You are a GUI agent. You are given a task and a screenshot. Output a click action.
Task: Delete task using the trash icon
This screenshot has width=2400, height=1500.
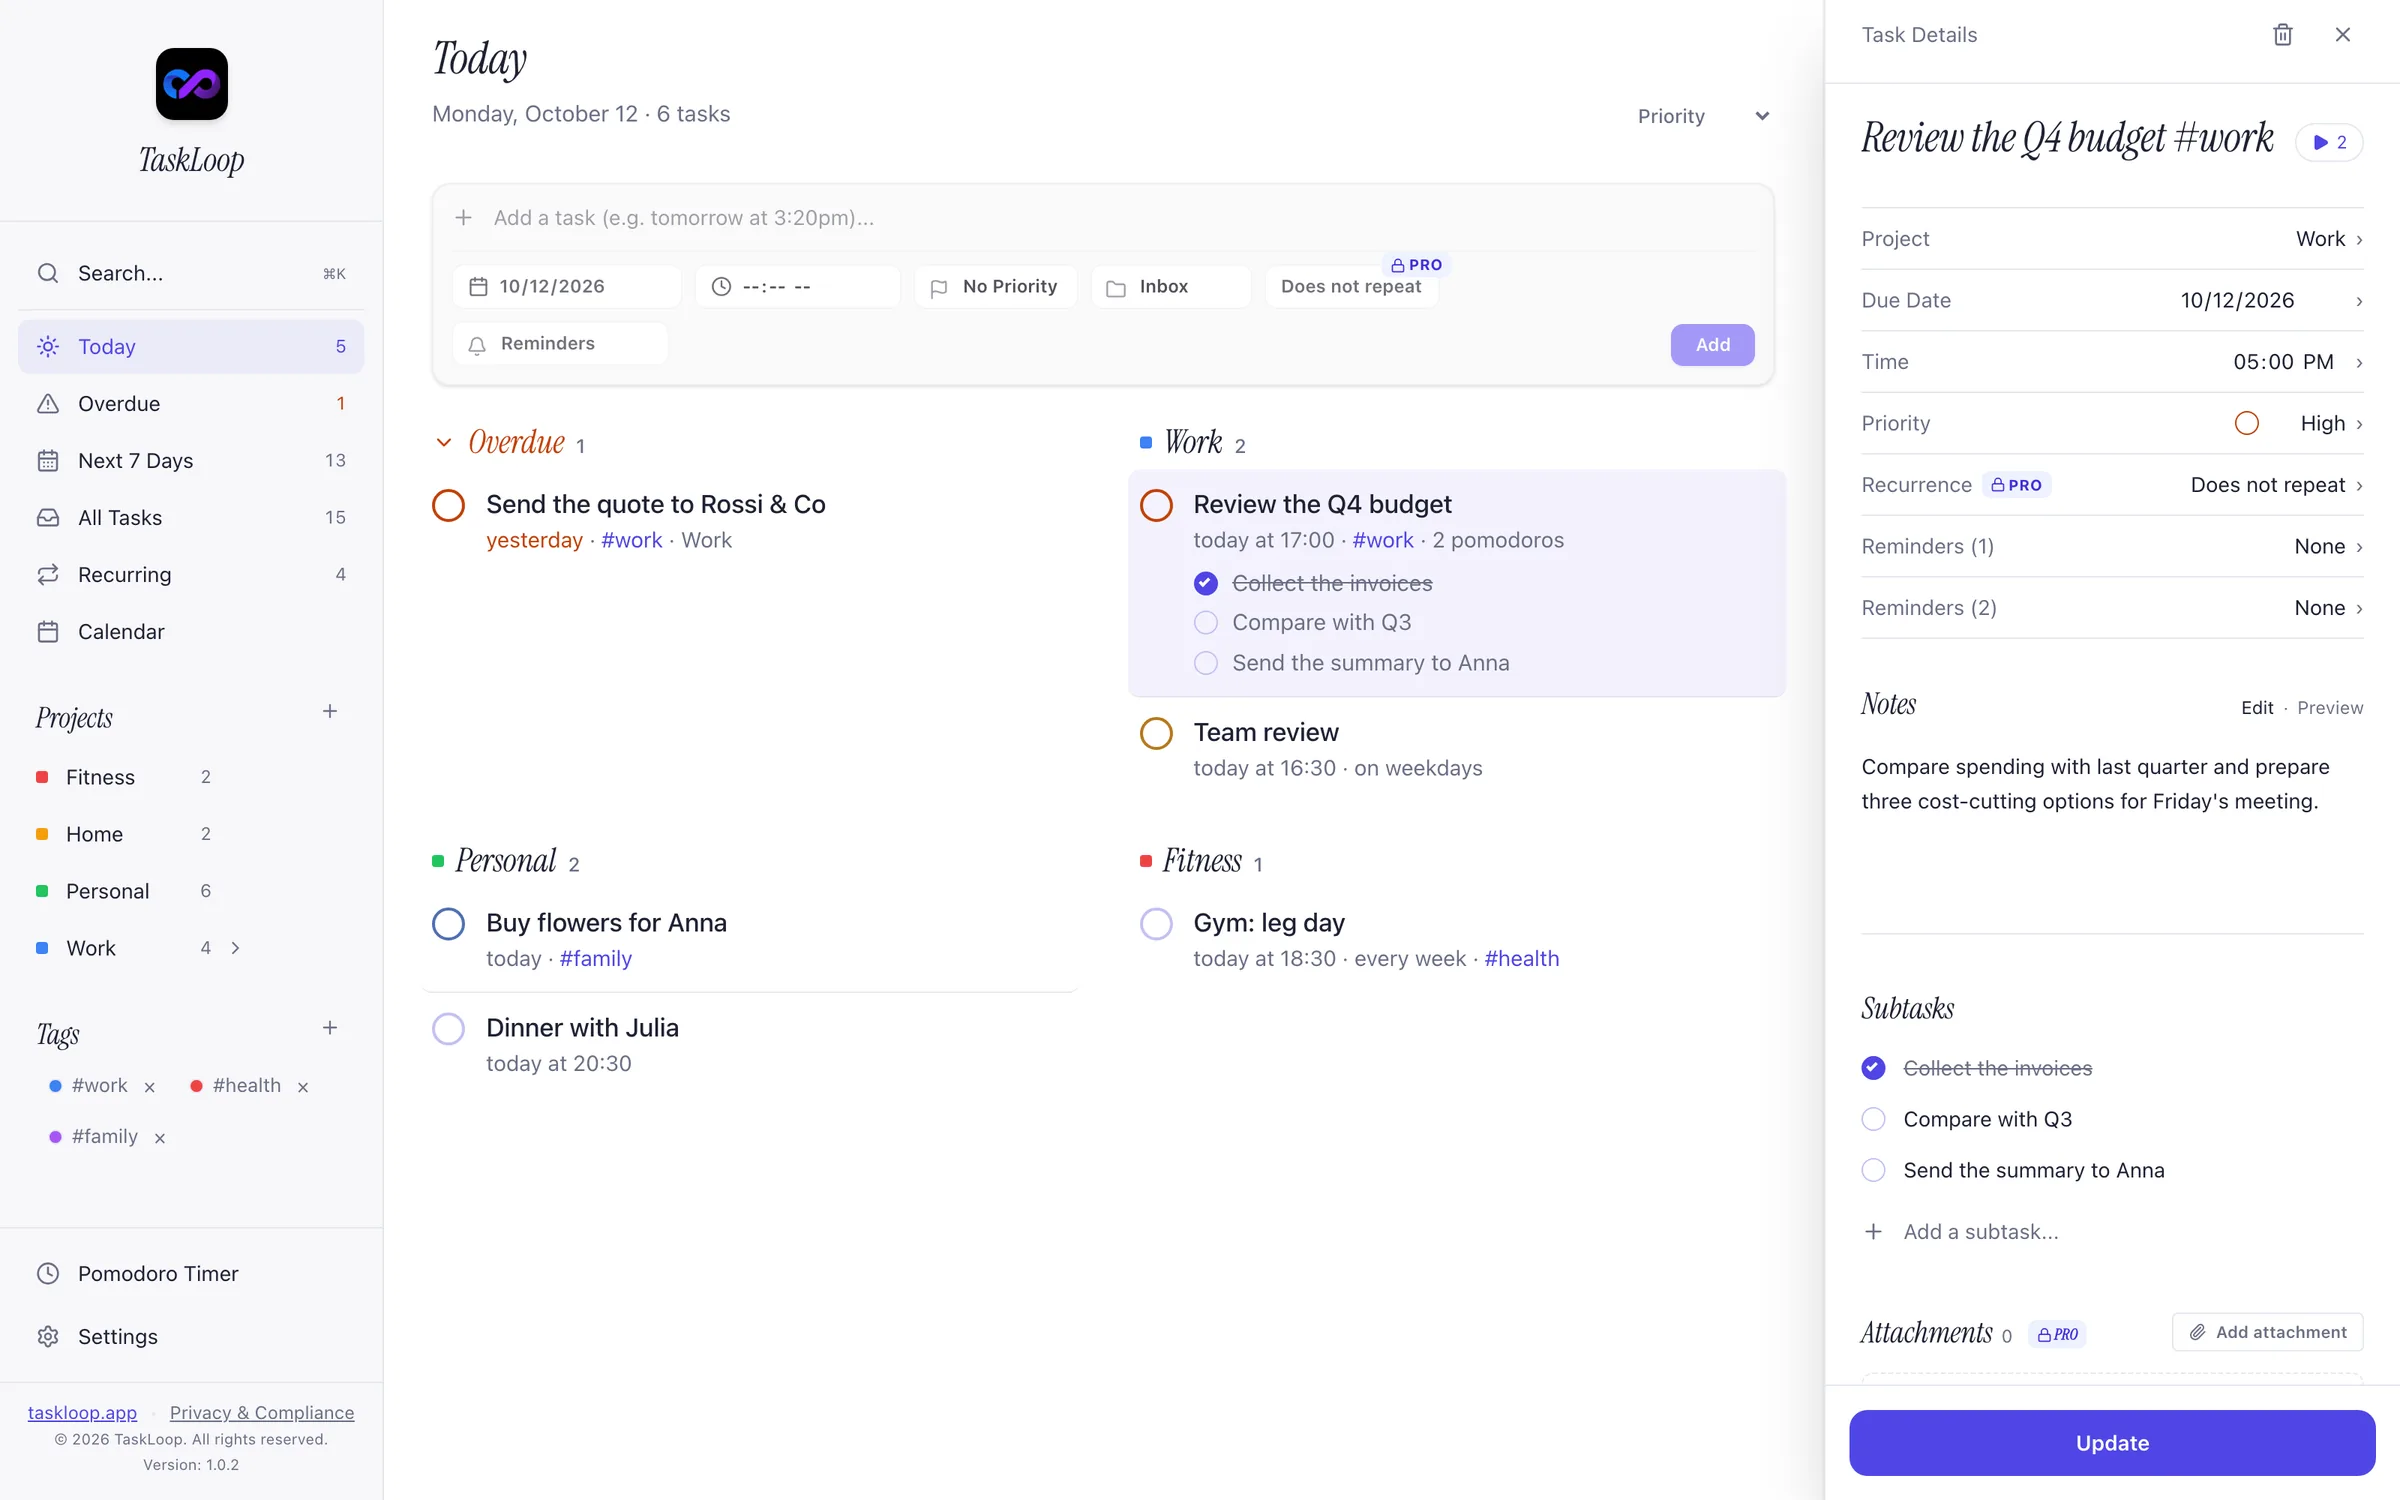click(x=2282, y=35)
